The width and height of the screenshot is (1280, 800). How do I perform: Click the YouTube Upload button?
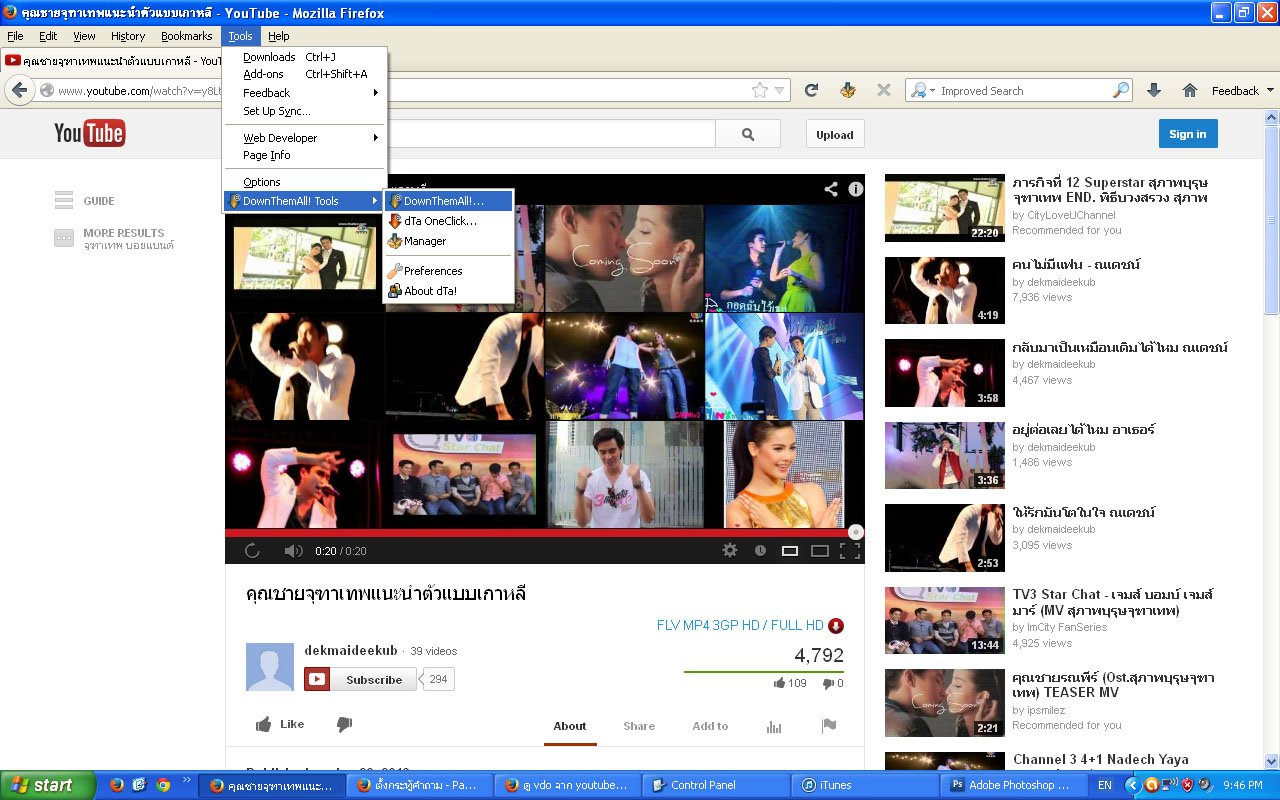835,134
